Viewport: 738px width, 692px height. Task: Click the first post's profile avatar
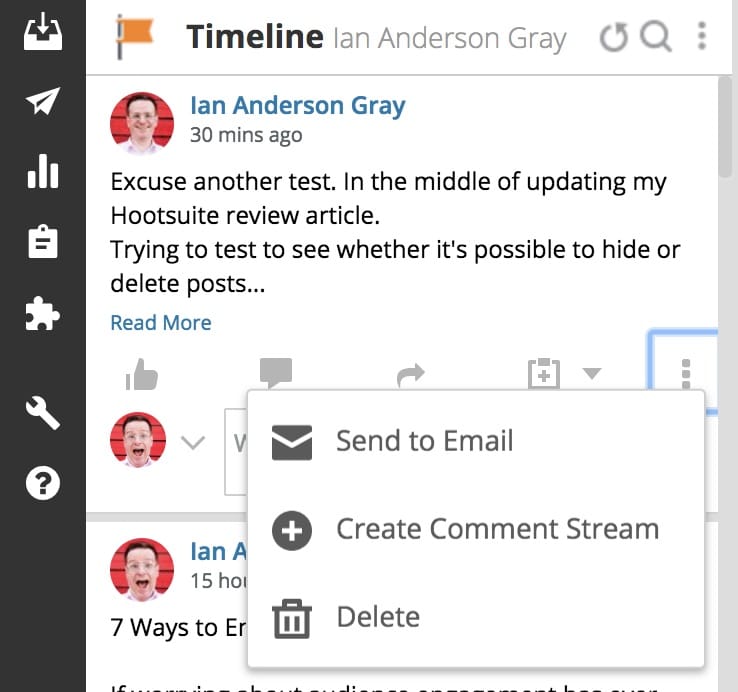click(142, 123)
